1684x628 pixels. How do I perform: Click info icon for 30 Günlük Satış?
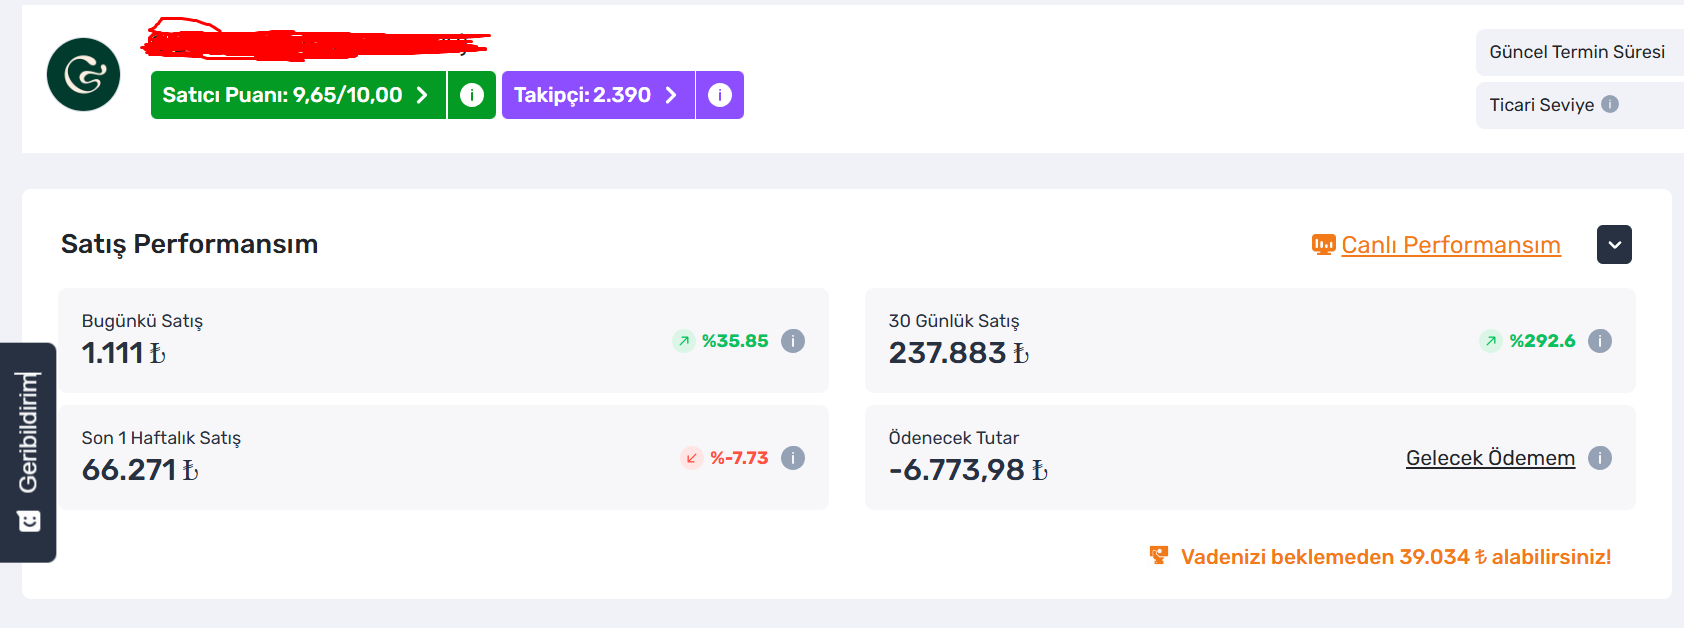pos(1600,341)
